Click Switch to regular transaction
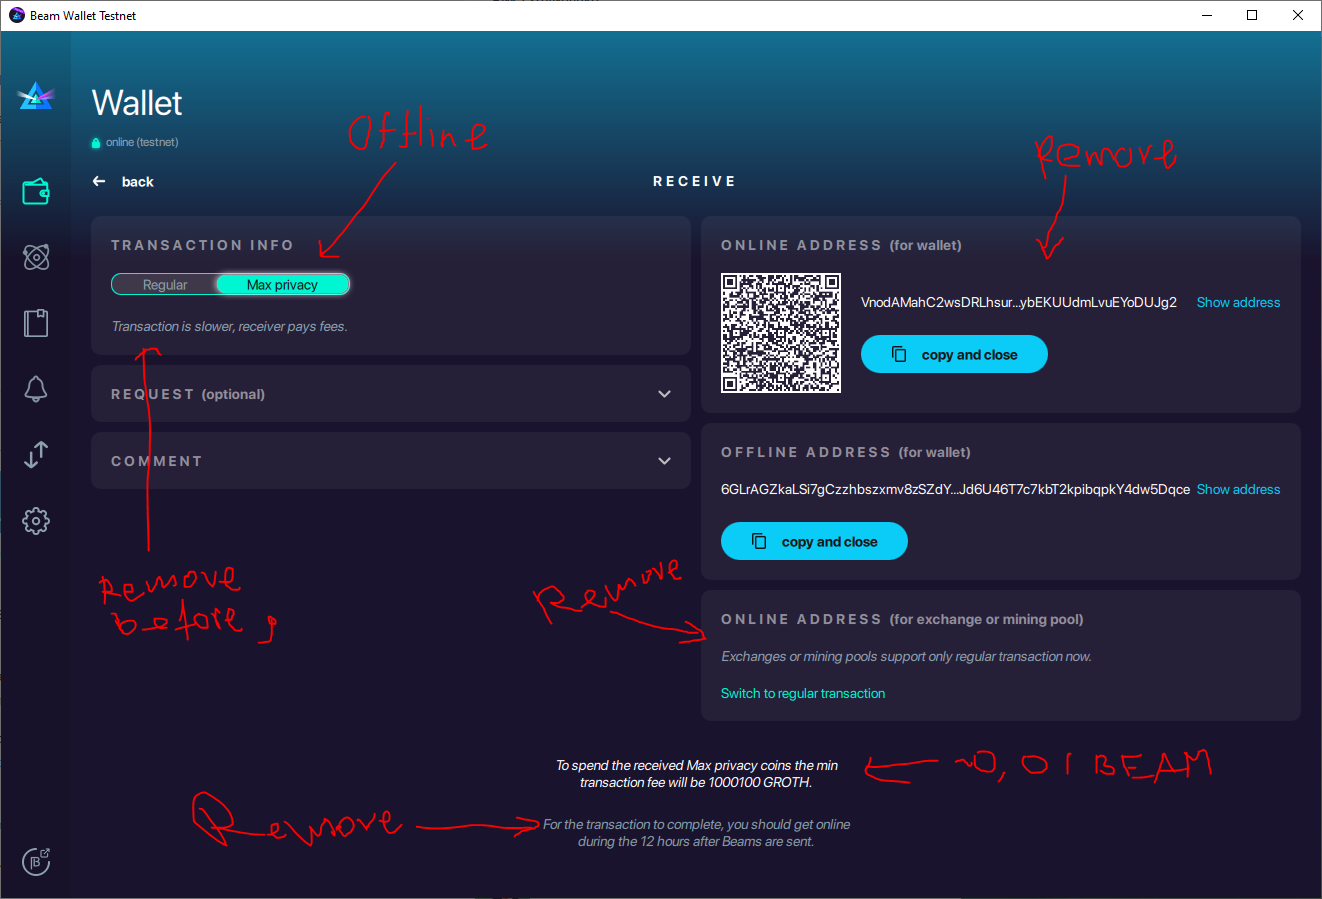This screenshot has width=1322, height=899. 803,692
